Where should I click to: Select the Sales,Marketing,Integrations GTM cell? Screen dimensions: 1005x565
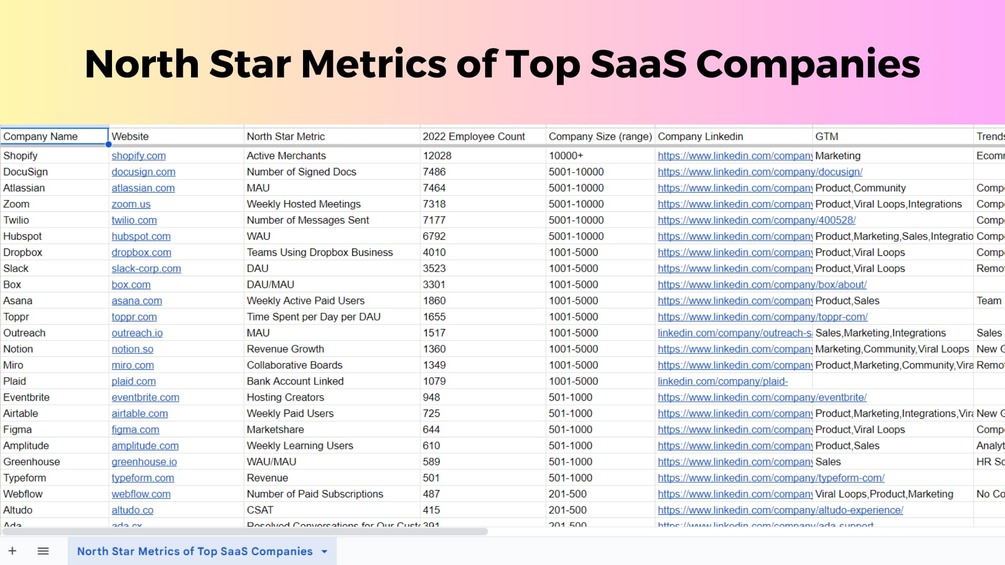tap(893, 333)
